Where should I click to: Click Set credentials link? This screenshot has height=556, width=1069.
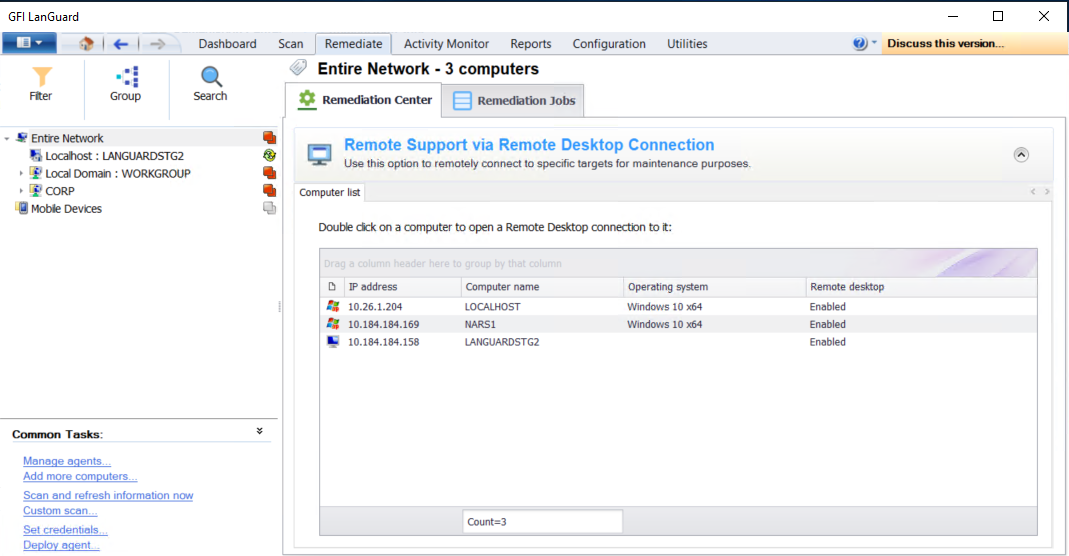click(65, 529)
